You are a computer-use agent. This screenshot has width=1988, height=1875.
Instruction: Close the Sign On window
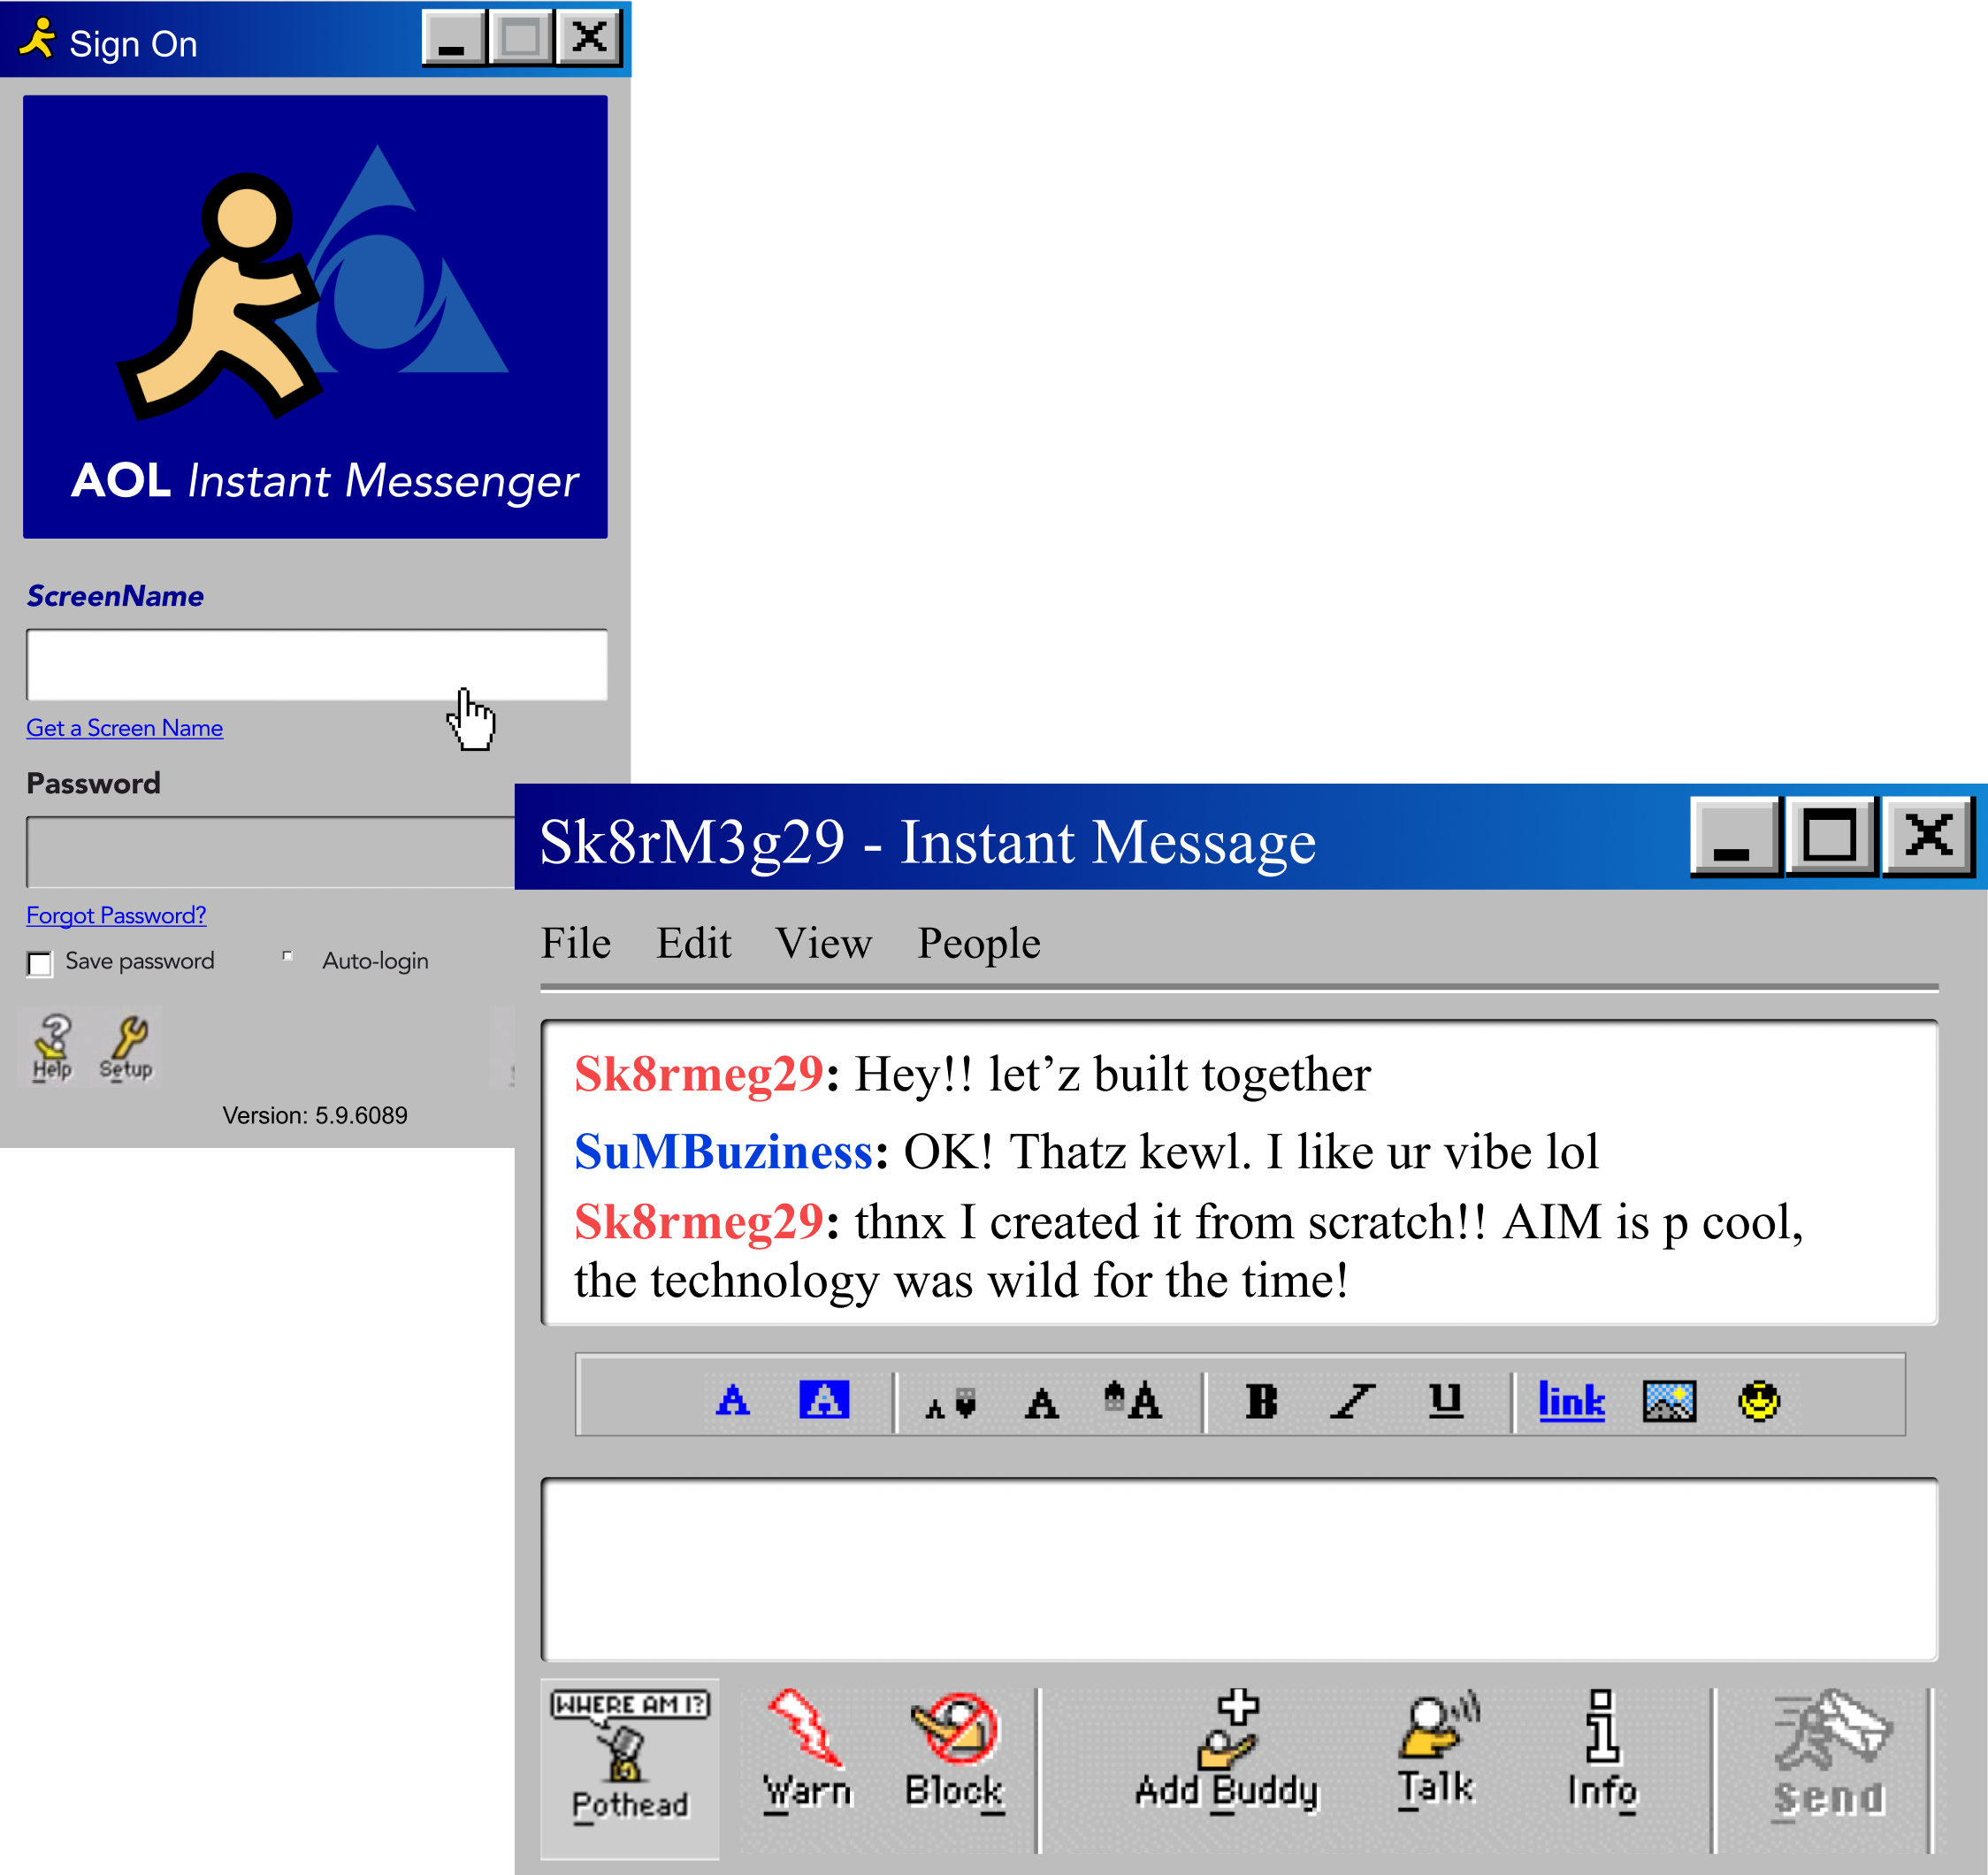pyautogui.click(x=589, y=38)
